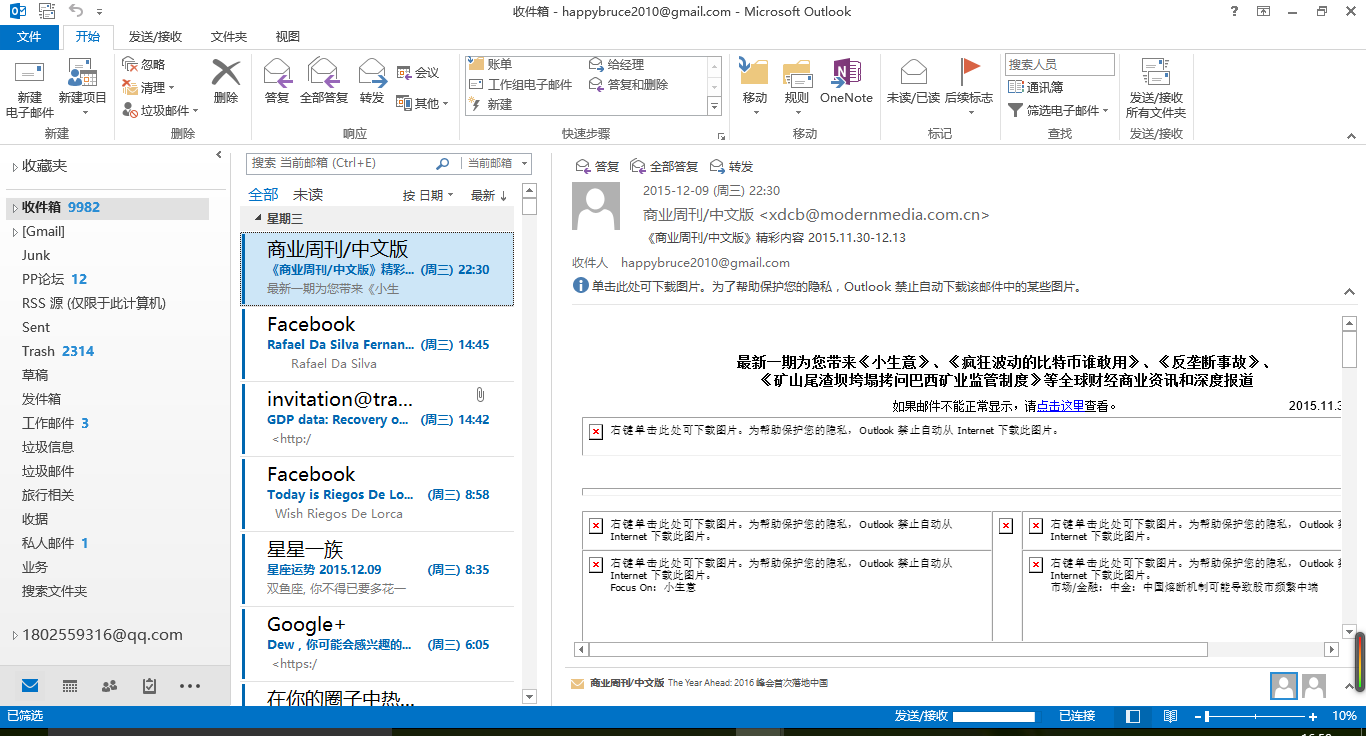Screen dimensions: 1366x736
Task: Show All (全部) messages in list
Action: (x=263, y=195)
